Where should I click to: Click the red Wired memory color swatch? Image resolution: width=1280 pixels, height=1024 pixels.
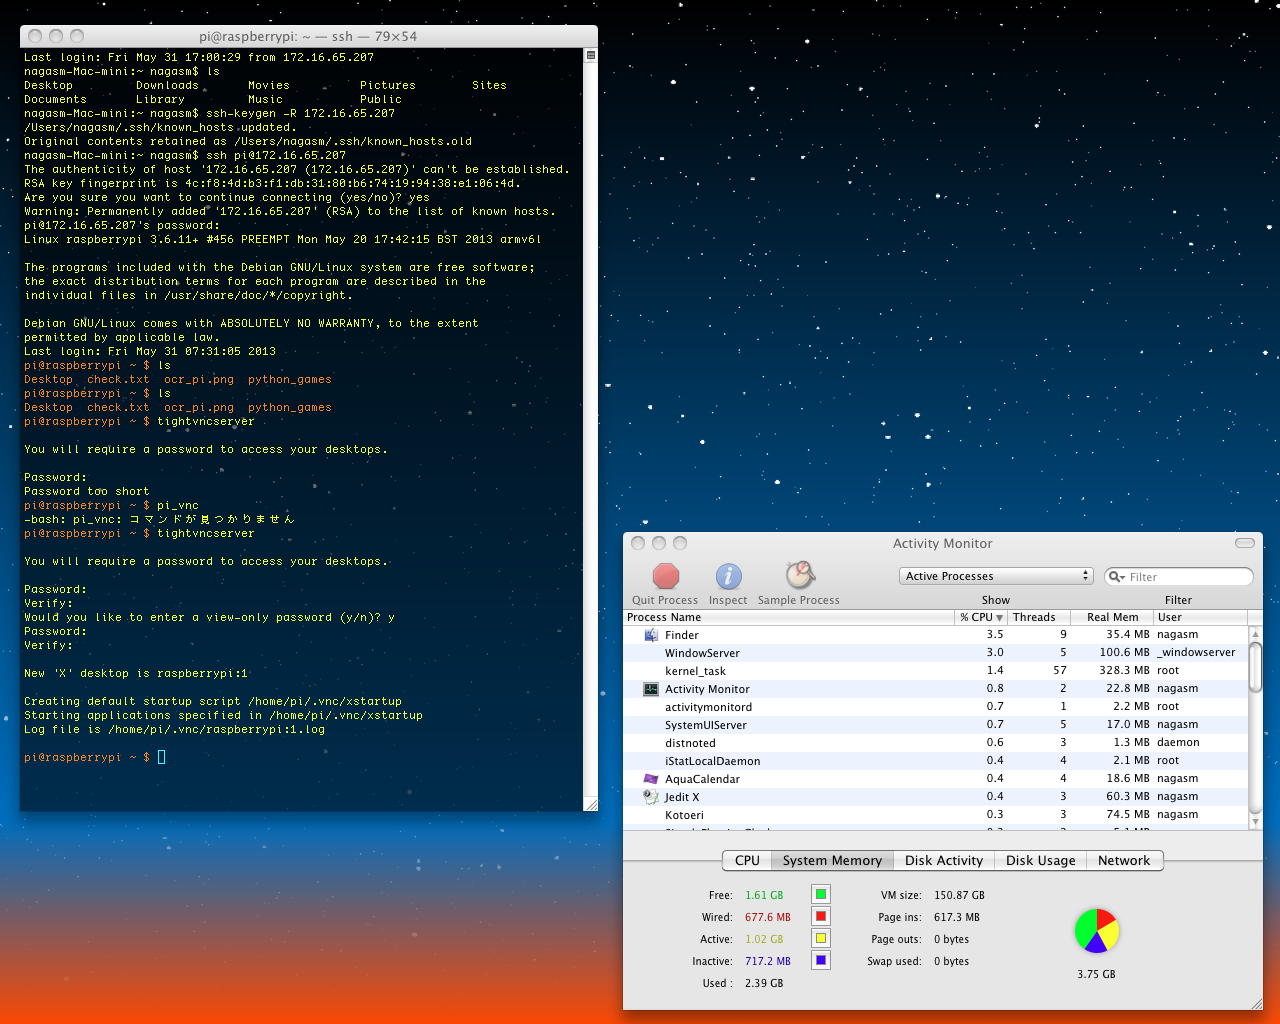[821, 917]
